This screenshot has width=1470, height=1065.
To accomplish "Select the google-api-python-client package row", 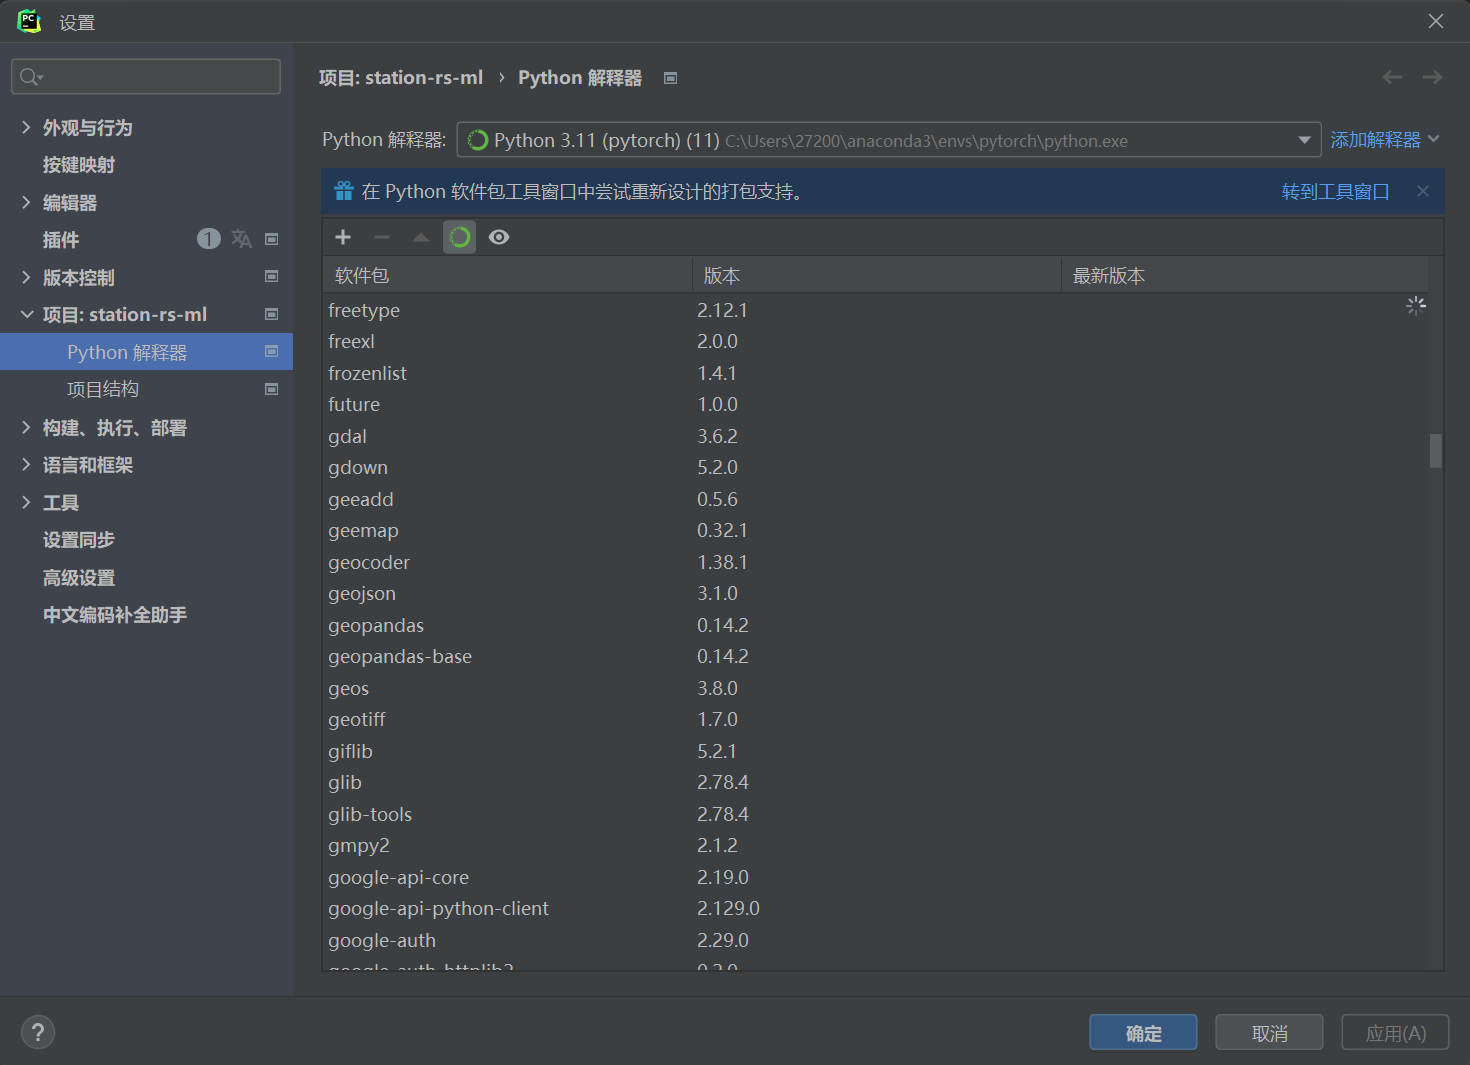I will coord(875,908).
